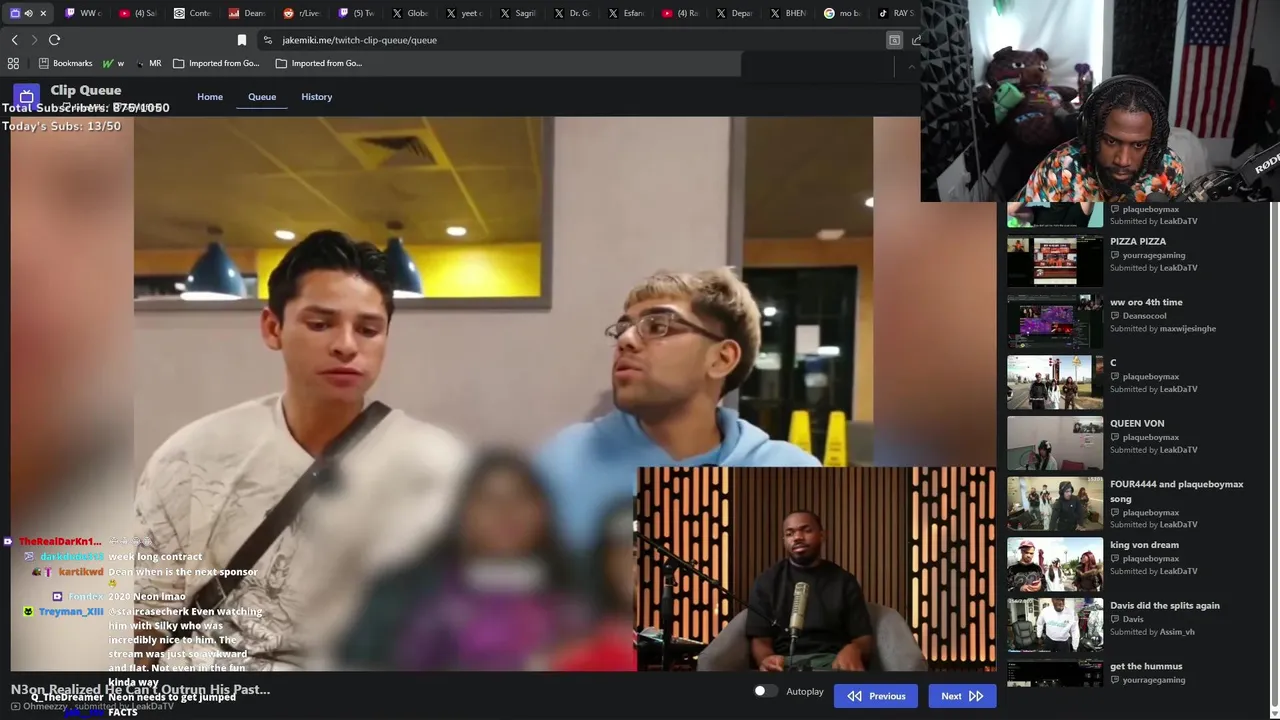This screenshot has height=720, width=1280.
Task: Open 'Davis did the splits again' thumbnail
Action: [x=1055, y=625]
